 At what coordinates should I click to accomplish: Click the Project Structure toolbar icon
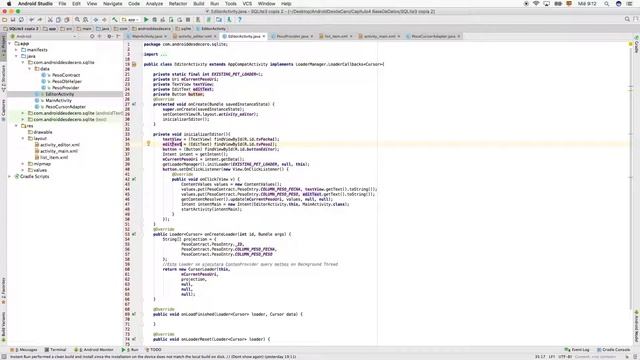click(219, 20)
